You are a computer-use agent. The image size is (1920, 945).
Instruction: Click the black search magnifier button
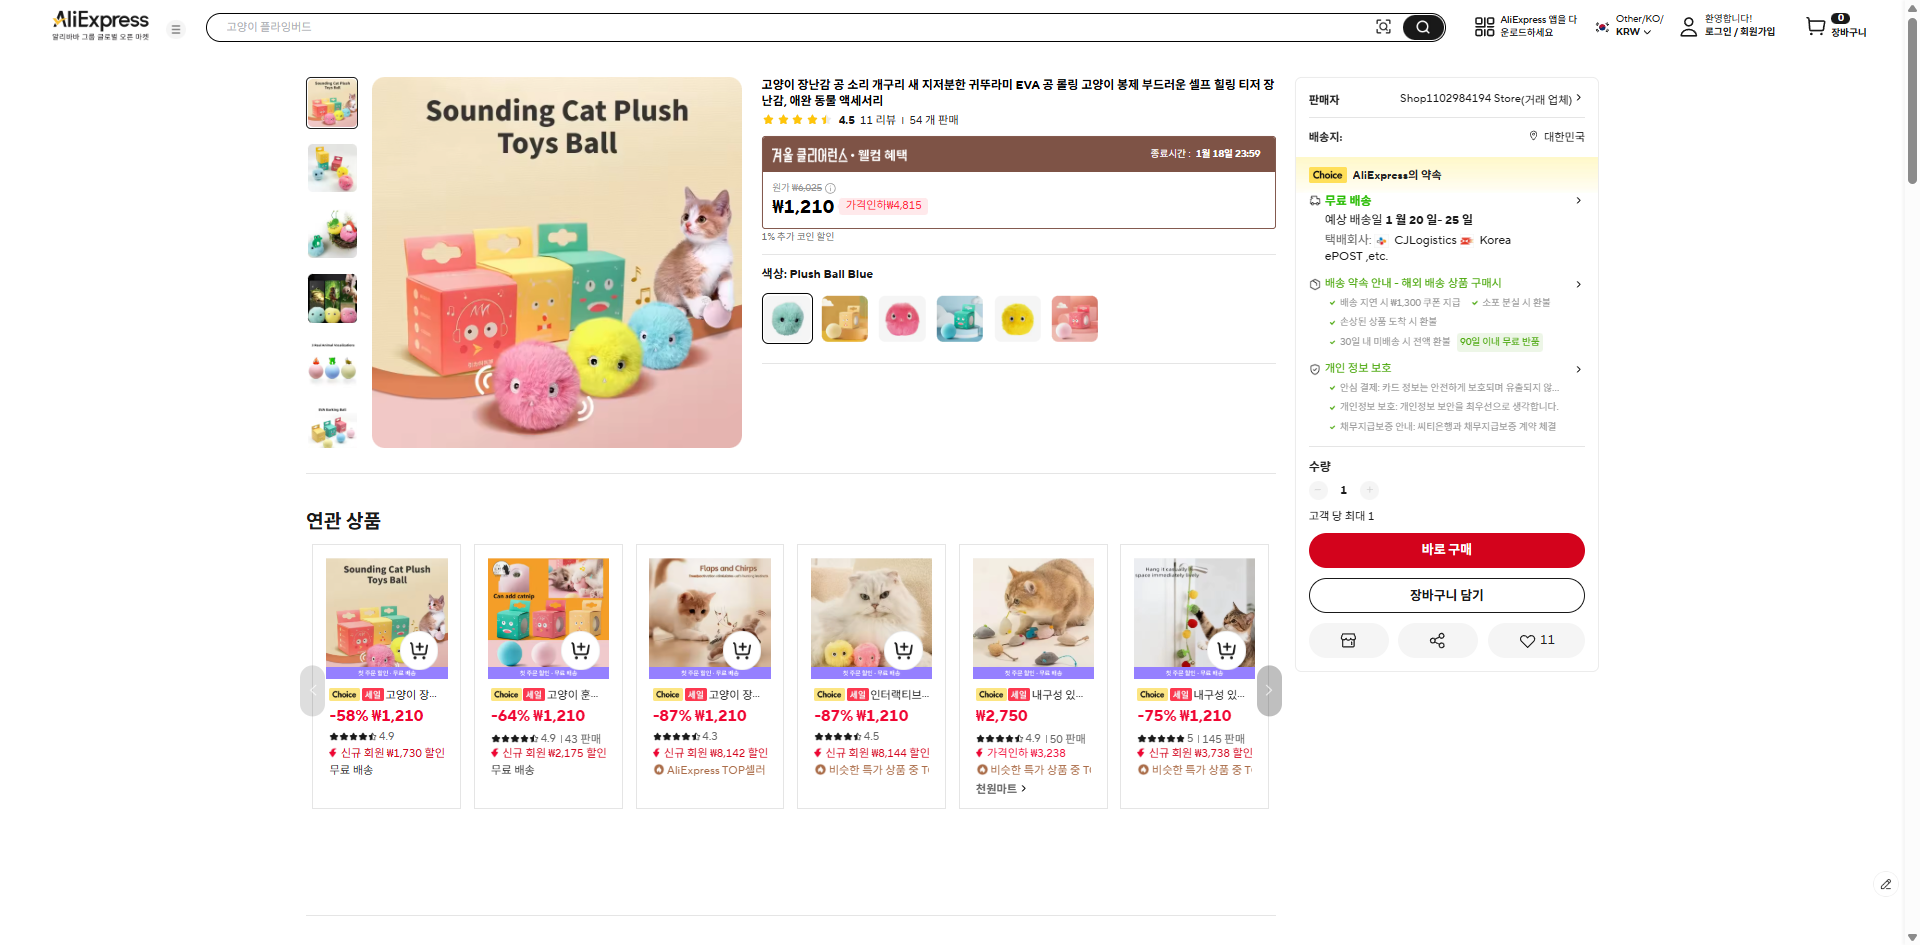click(x=1422, y=27)
